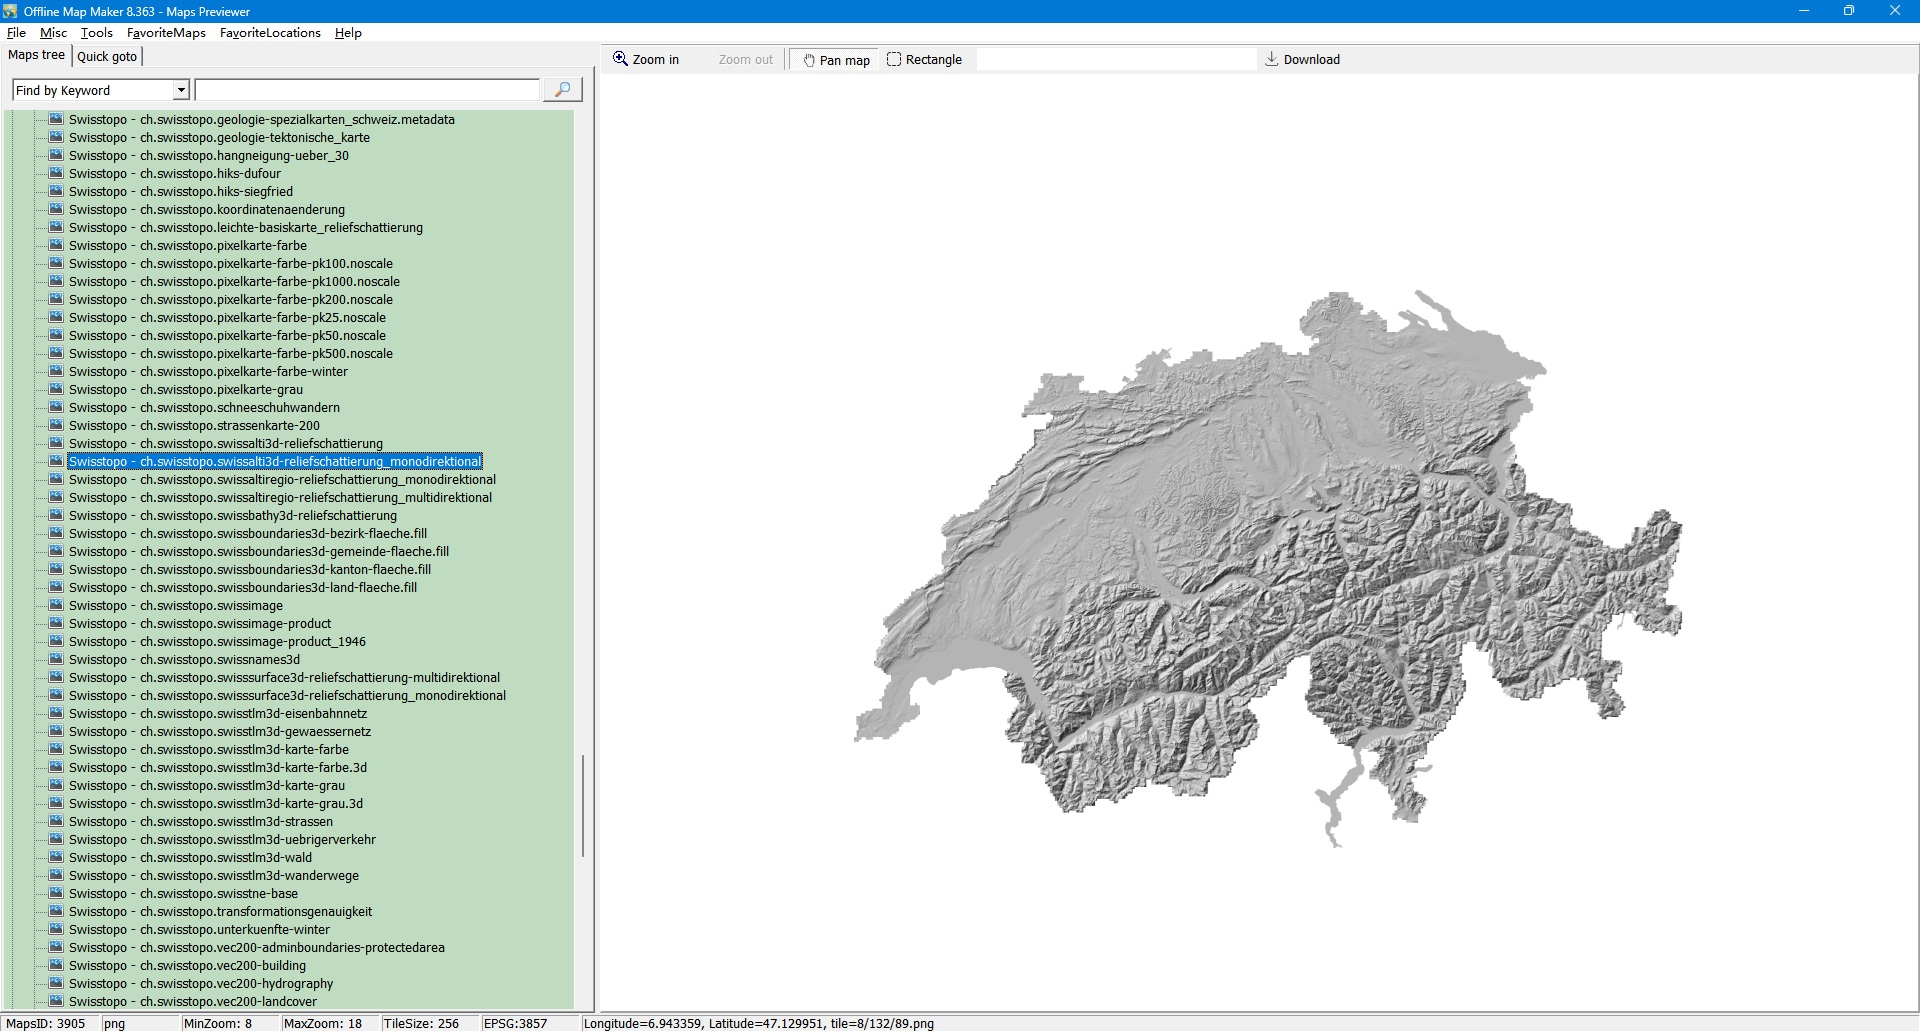
Task: Click the Zoom out button
Action: (x=745, y=60)
